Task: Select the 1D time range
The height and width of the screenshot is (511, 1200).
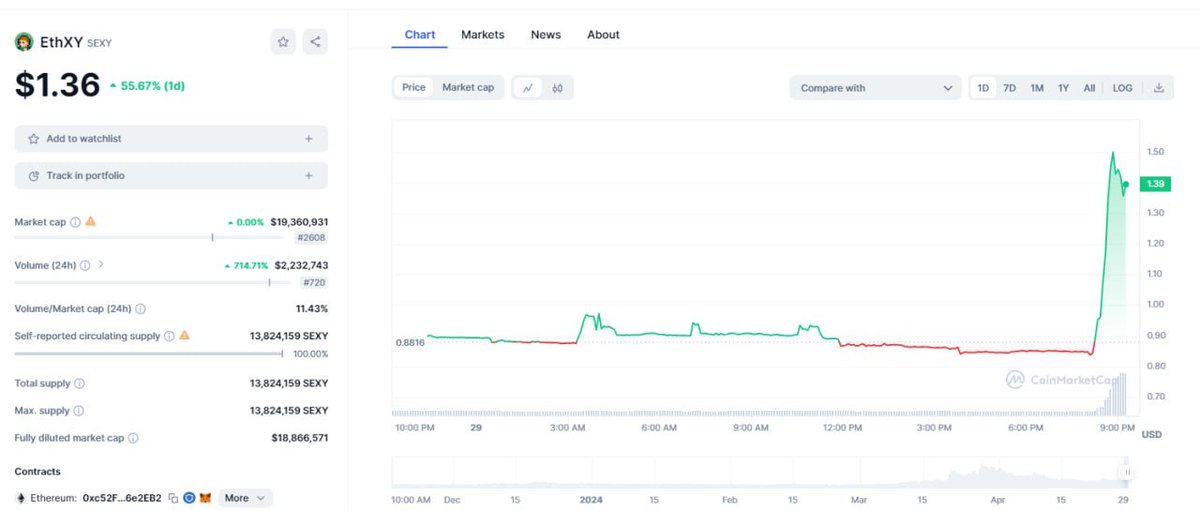Action: [x=983, y=88]
